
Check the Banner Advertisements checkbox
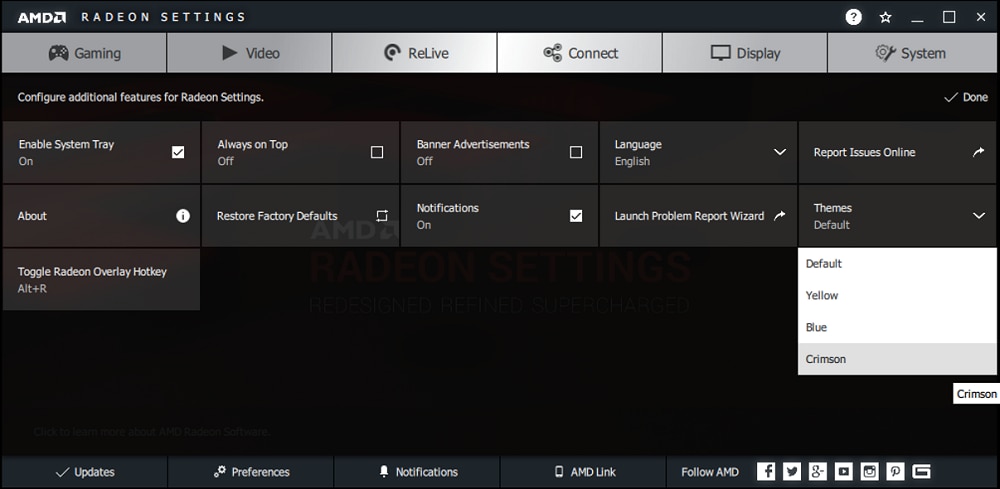point(576,152)
